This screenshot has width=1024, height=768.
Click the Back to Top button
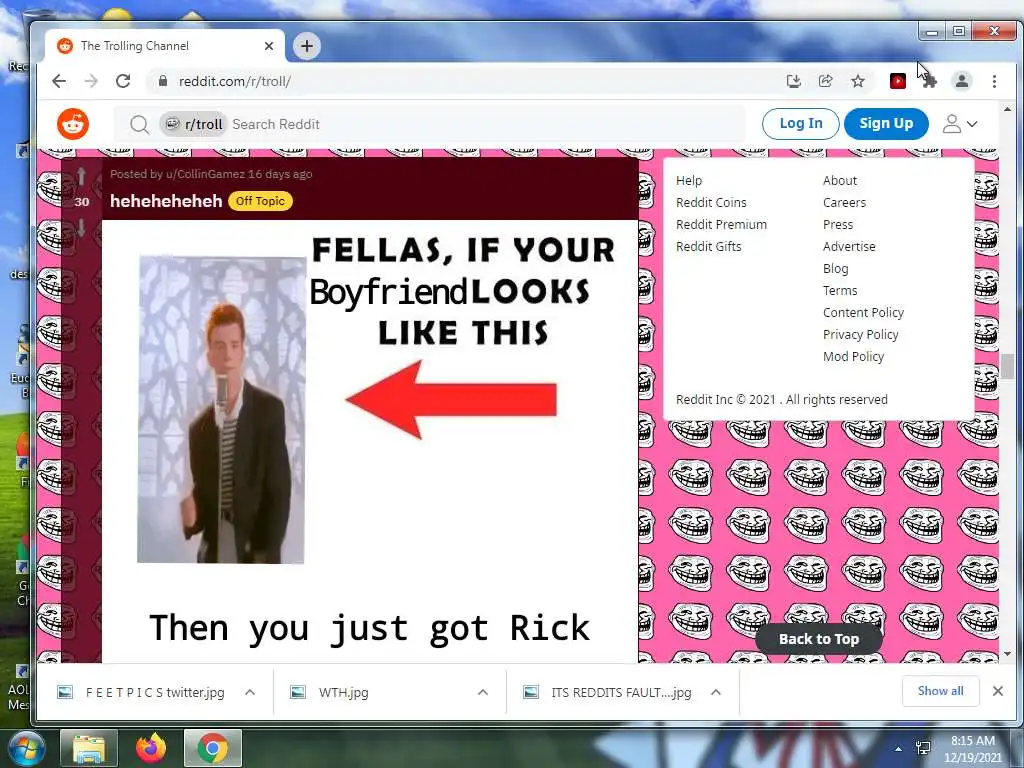coord(818,639)
